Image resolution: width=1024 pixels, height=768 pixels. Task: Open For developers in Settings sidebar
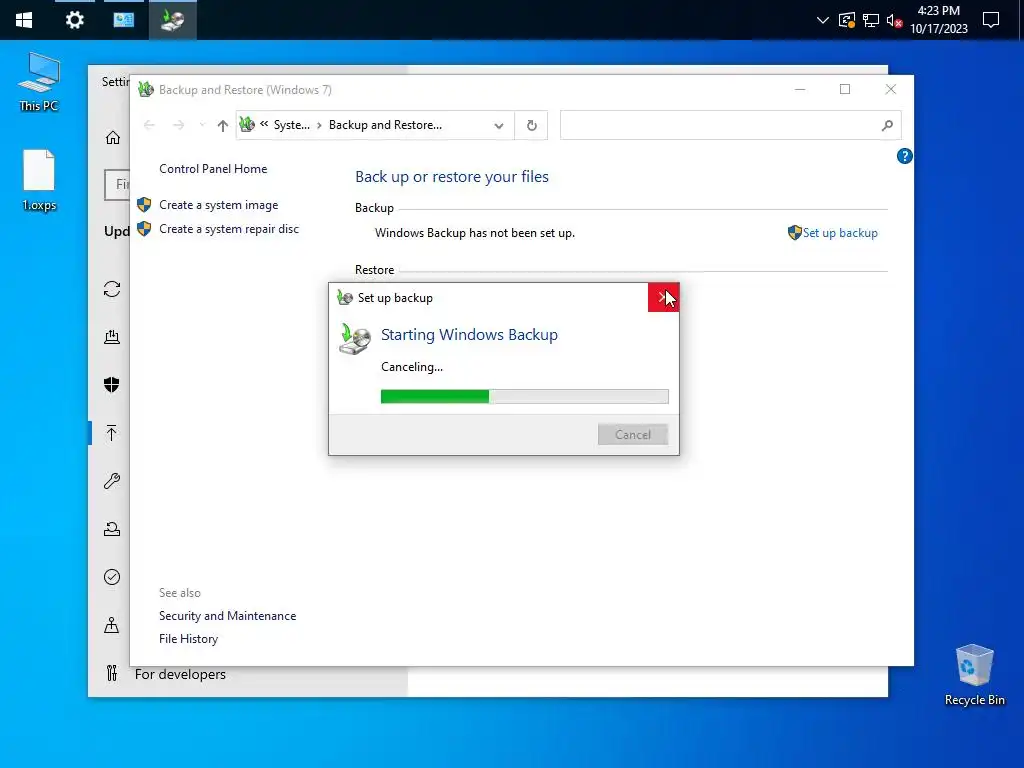(x=180, y=675)
